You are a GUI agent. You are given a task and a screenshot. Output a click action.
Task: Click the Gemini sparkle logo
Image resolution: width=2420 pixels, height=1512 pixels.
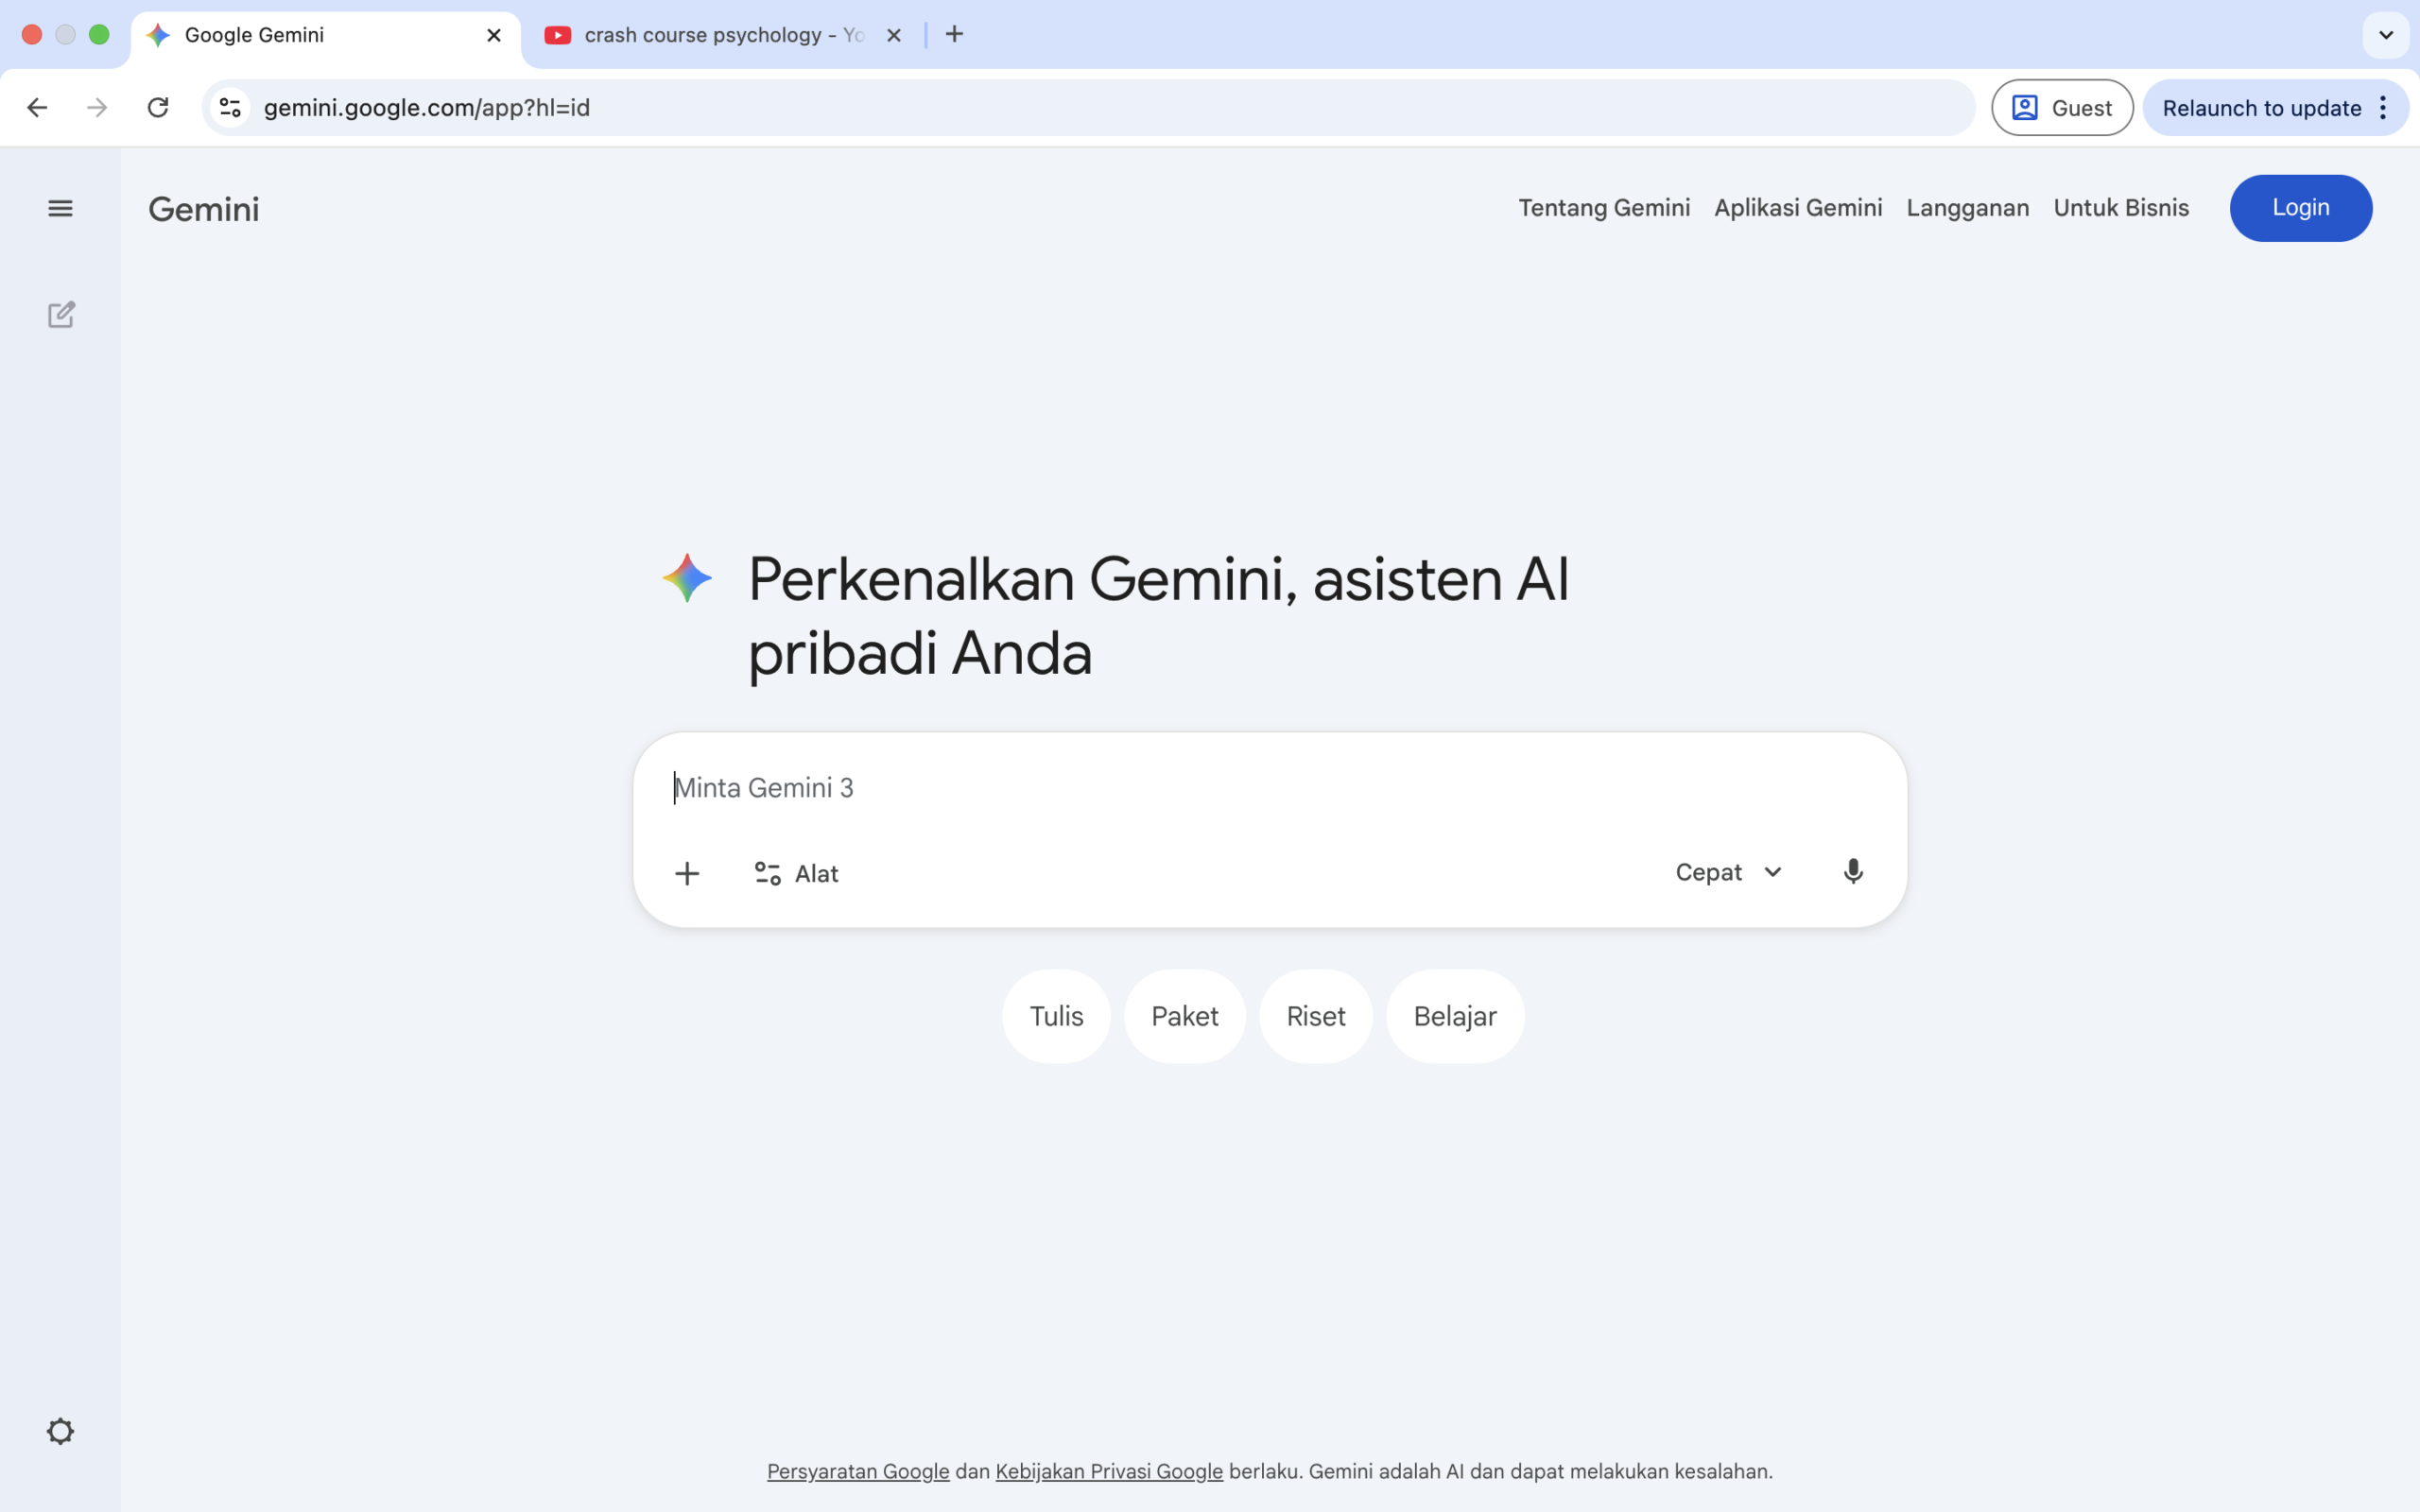click(x=687, y=577)
